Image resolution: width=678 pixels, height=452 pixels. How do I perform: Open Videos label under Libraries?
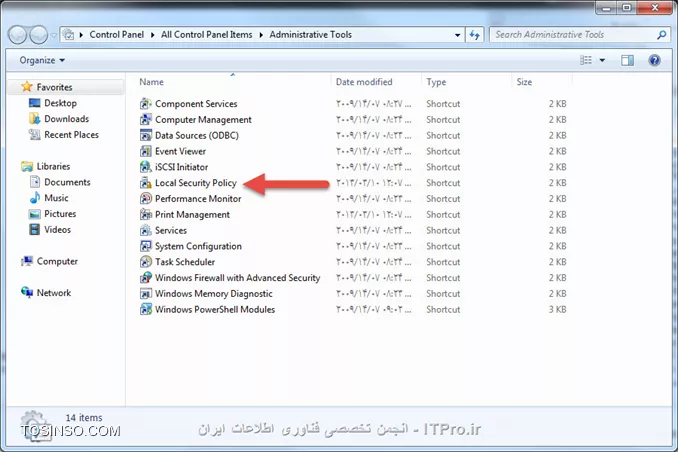[x=58, y=230]
